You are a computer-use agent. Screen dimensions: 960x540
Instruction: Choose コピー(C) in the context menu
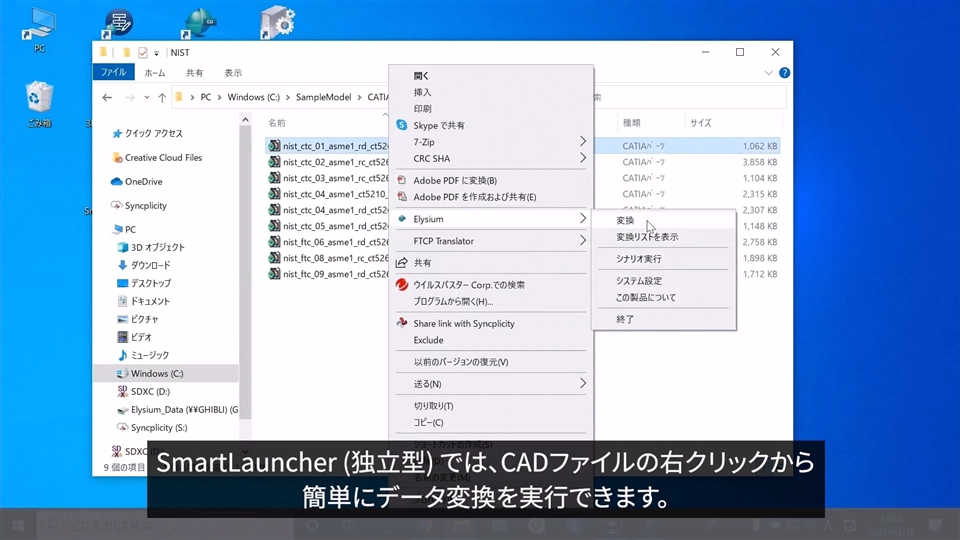(x=428, y=422)
